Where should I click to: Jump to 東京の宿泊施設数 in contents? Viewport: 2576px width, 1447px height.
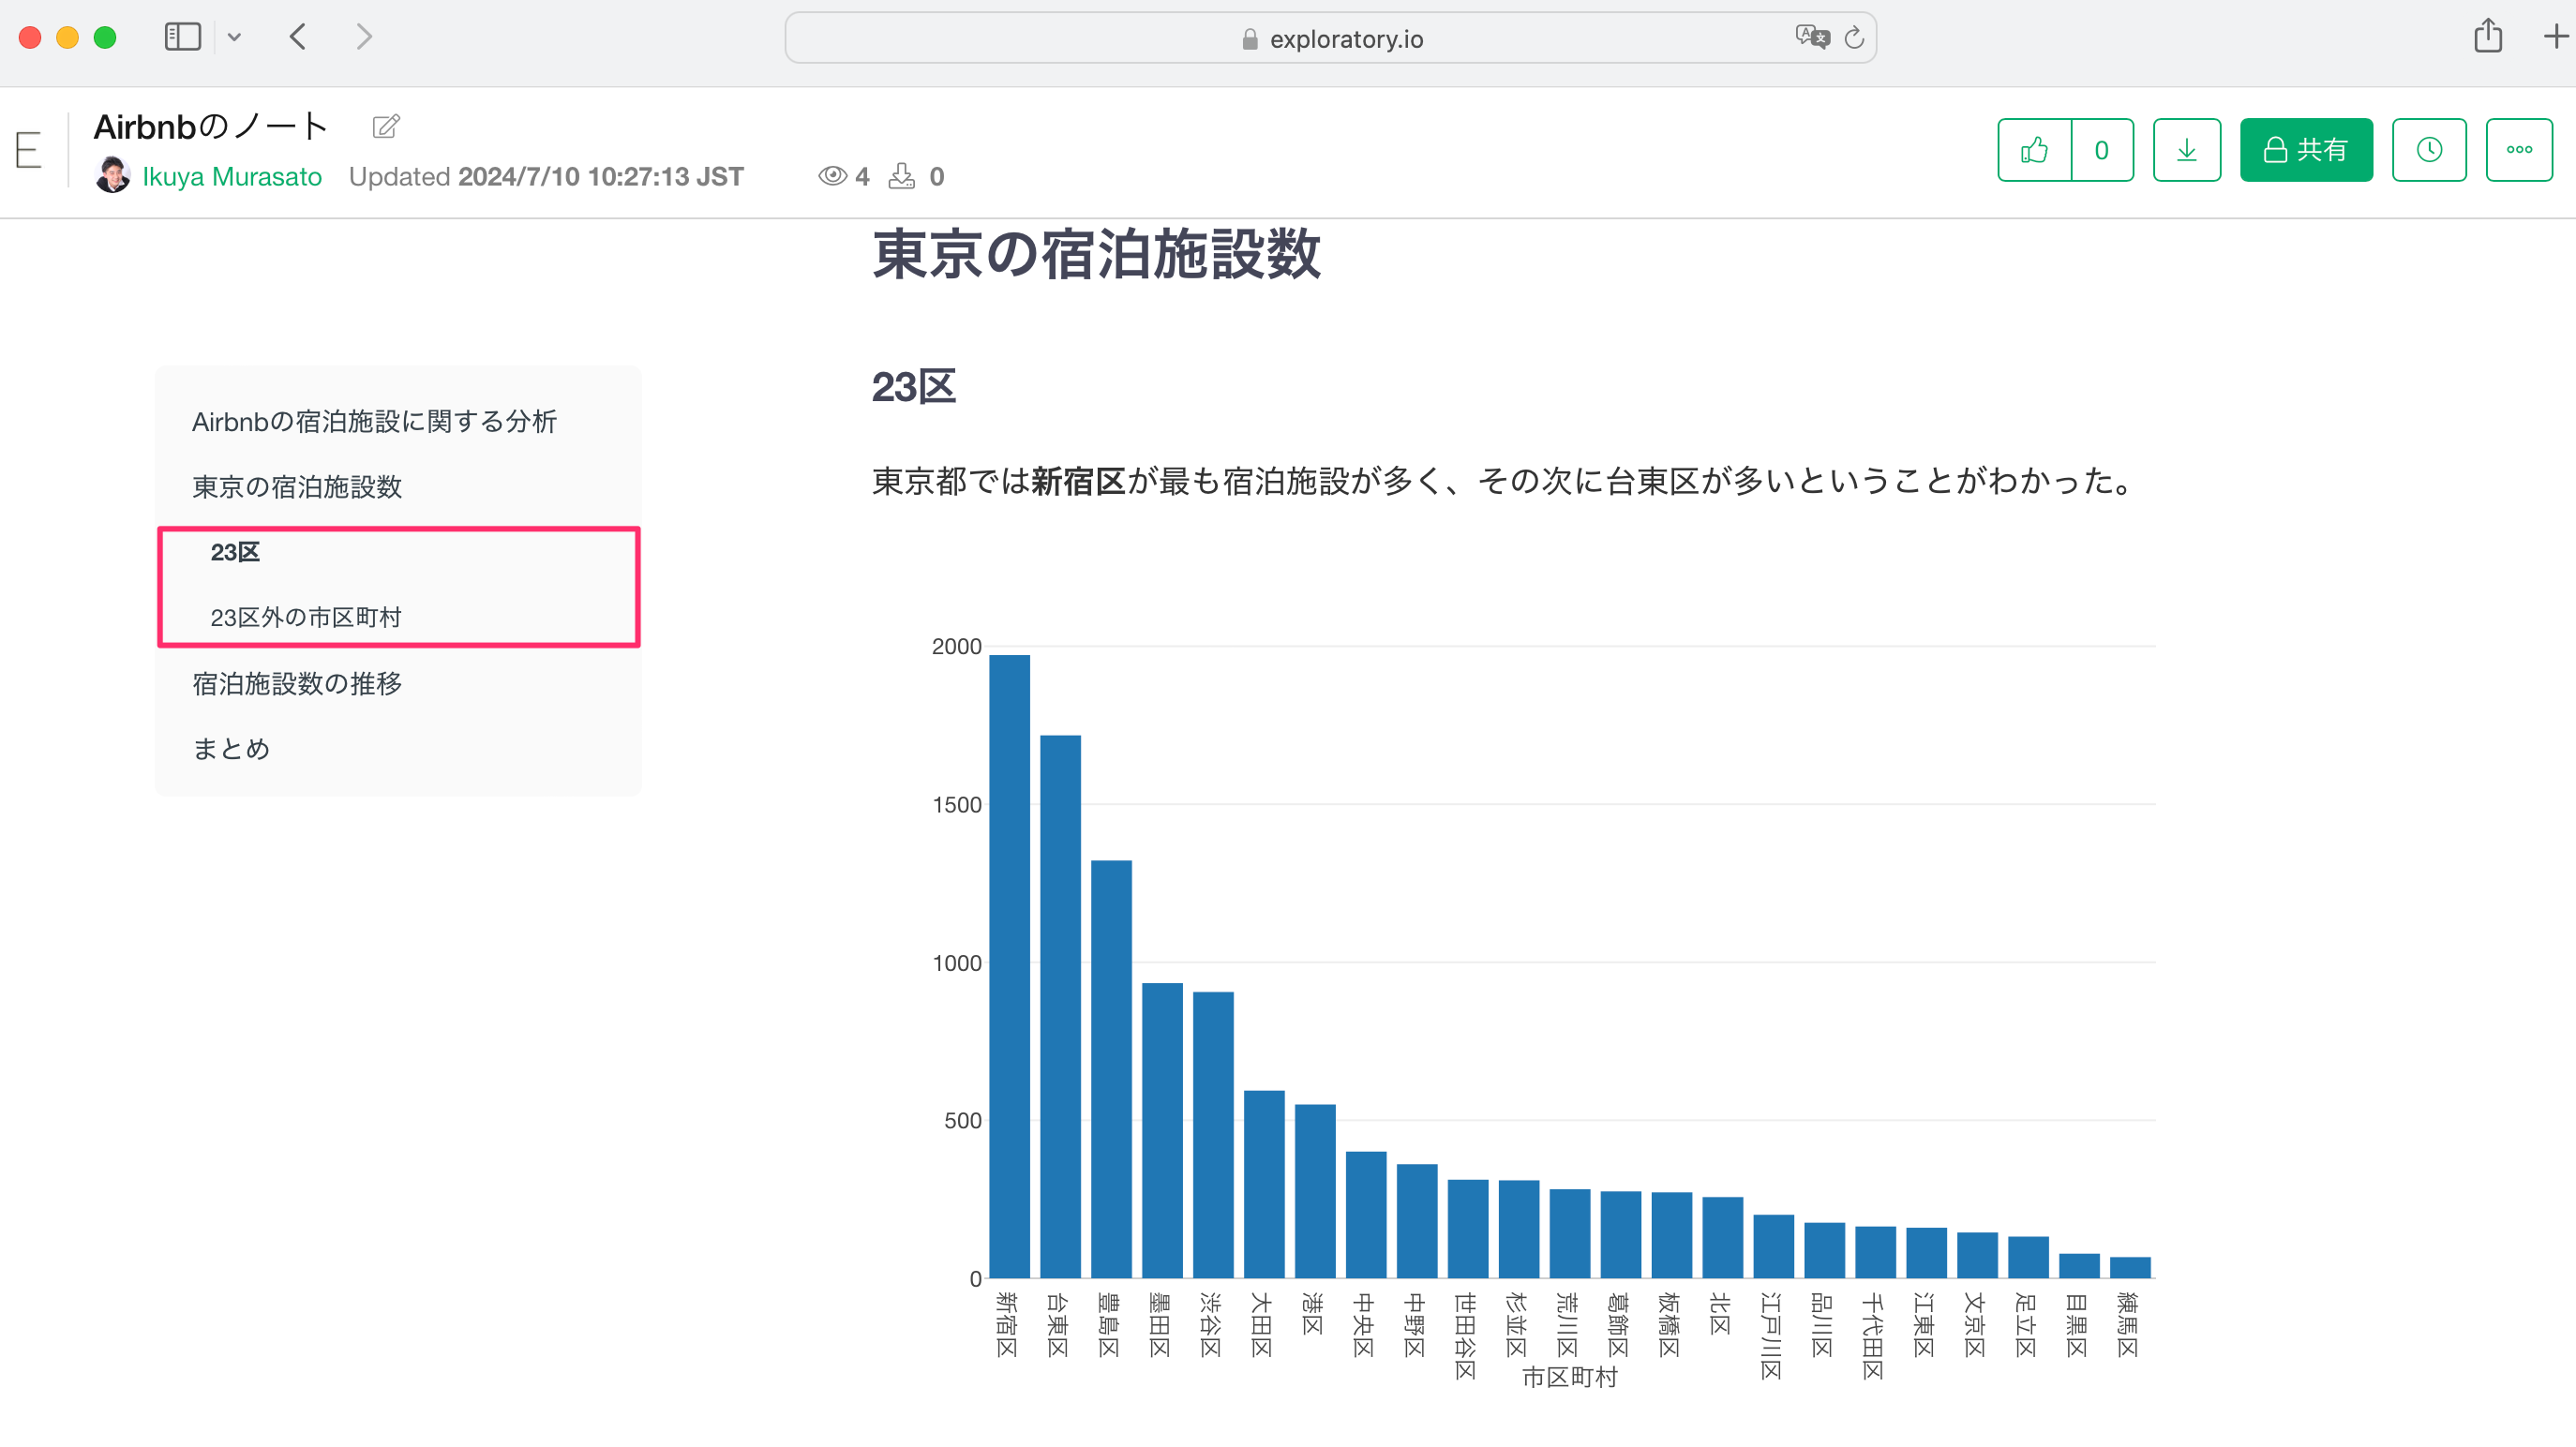pos(297,487)
